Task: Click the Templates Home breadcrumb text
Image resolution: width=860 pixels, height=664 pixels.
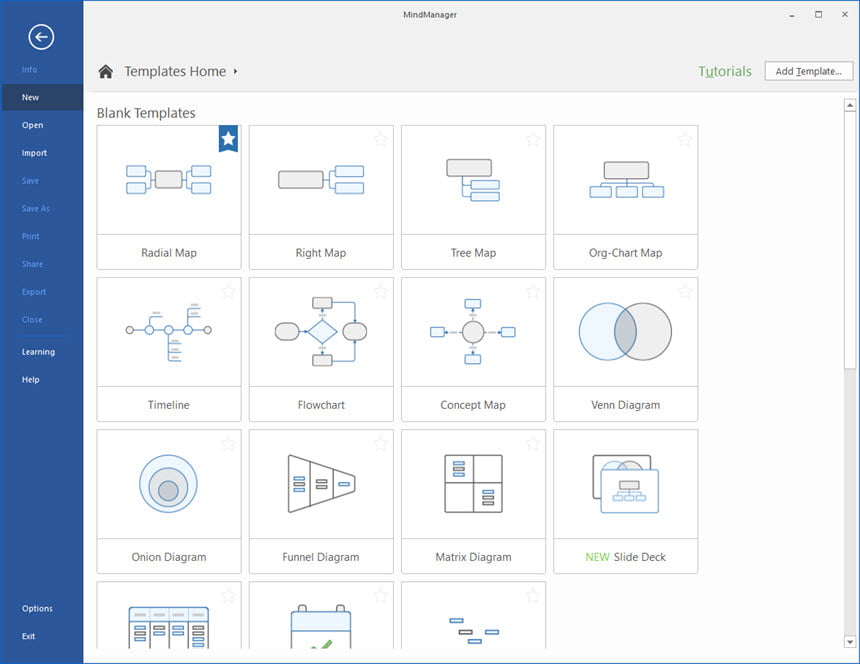Action: pyautogui.click(x=175, y=71)
